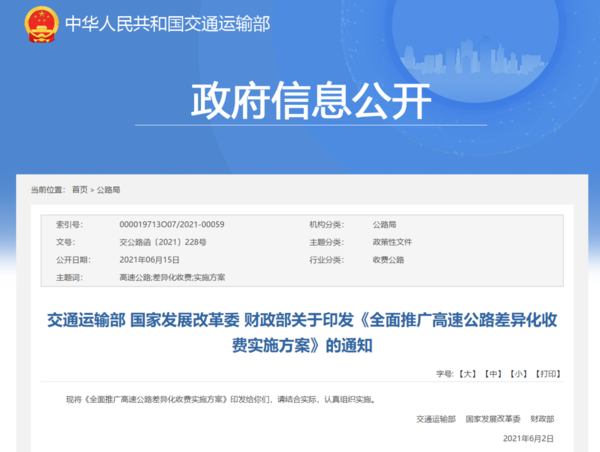The image size is (600, 452).
Task: Open the 首页 breadcrumb link
Action: coord(79,189)
